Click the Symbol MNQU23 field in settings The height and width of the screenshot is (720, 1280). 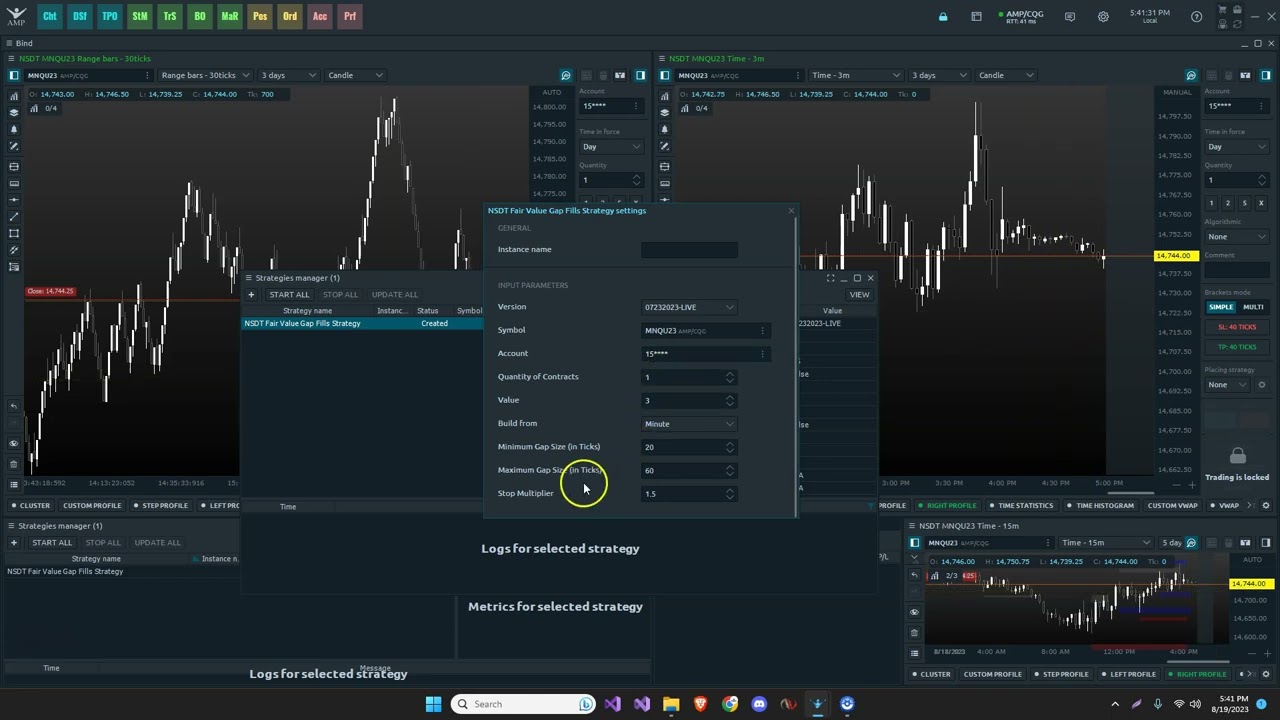click(x=706, y=331)
